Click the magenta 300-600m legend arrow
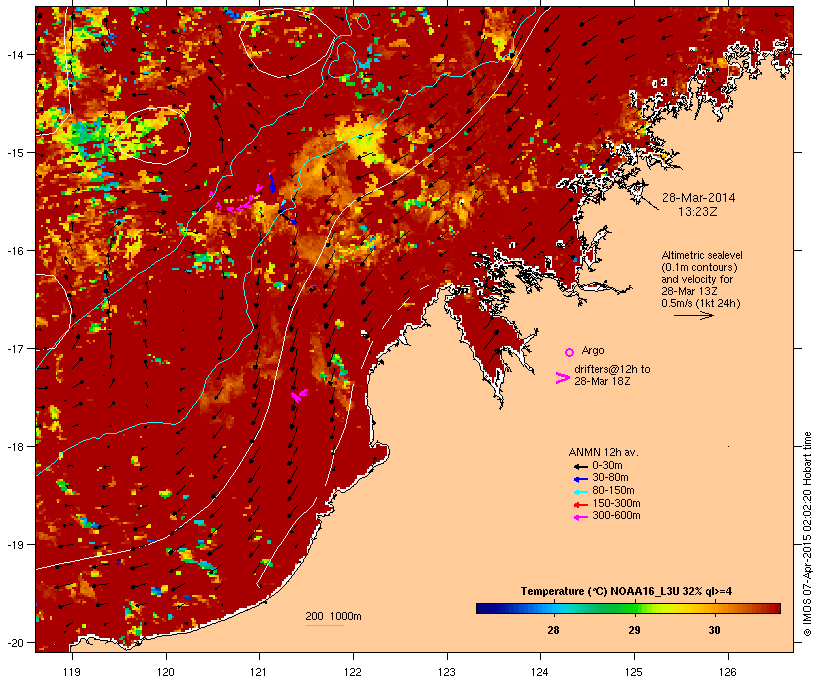Viewport: 820px width, 680px height. coord(581,517)
